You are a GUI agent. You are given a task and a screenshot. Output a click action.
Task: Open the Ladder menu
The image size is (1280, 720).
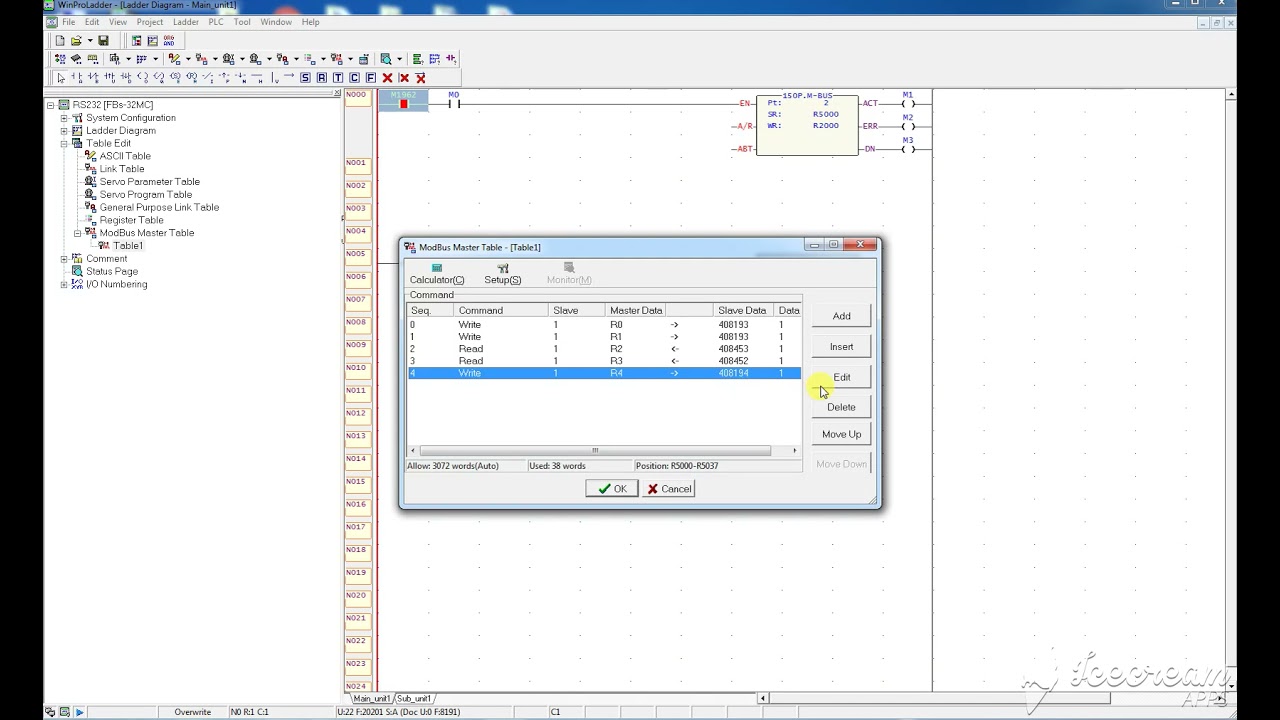click(186, 22)
